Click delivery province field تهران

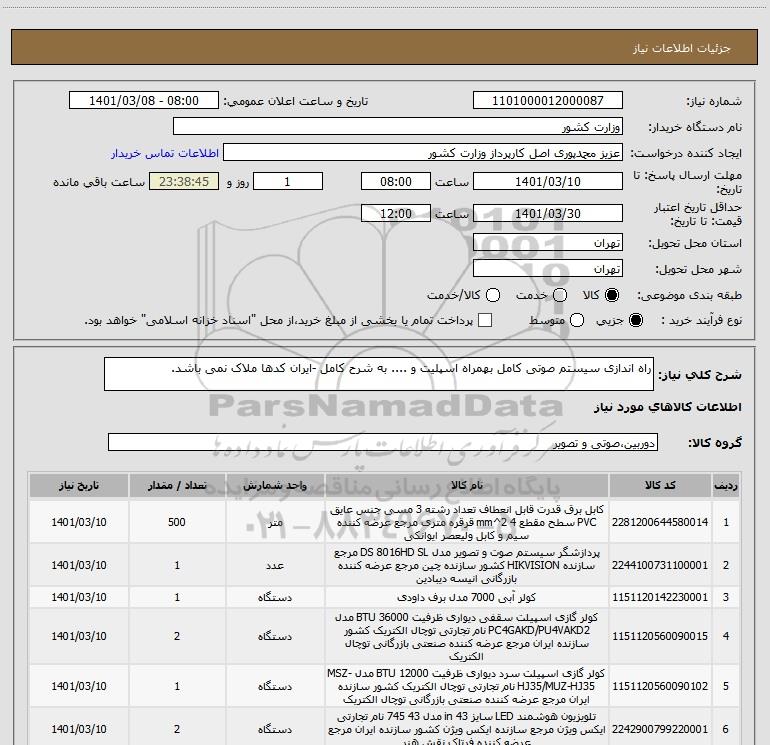click(x=548, y=243)
